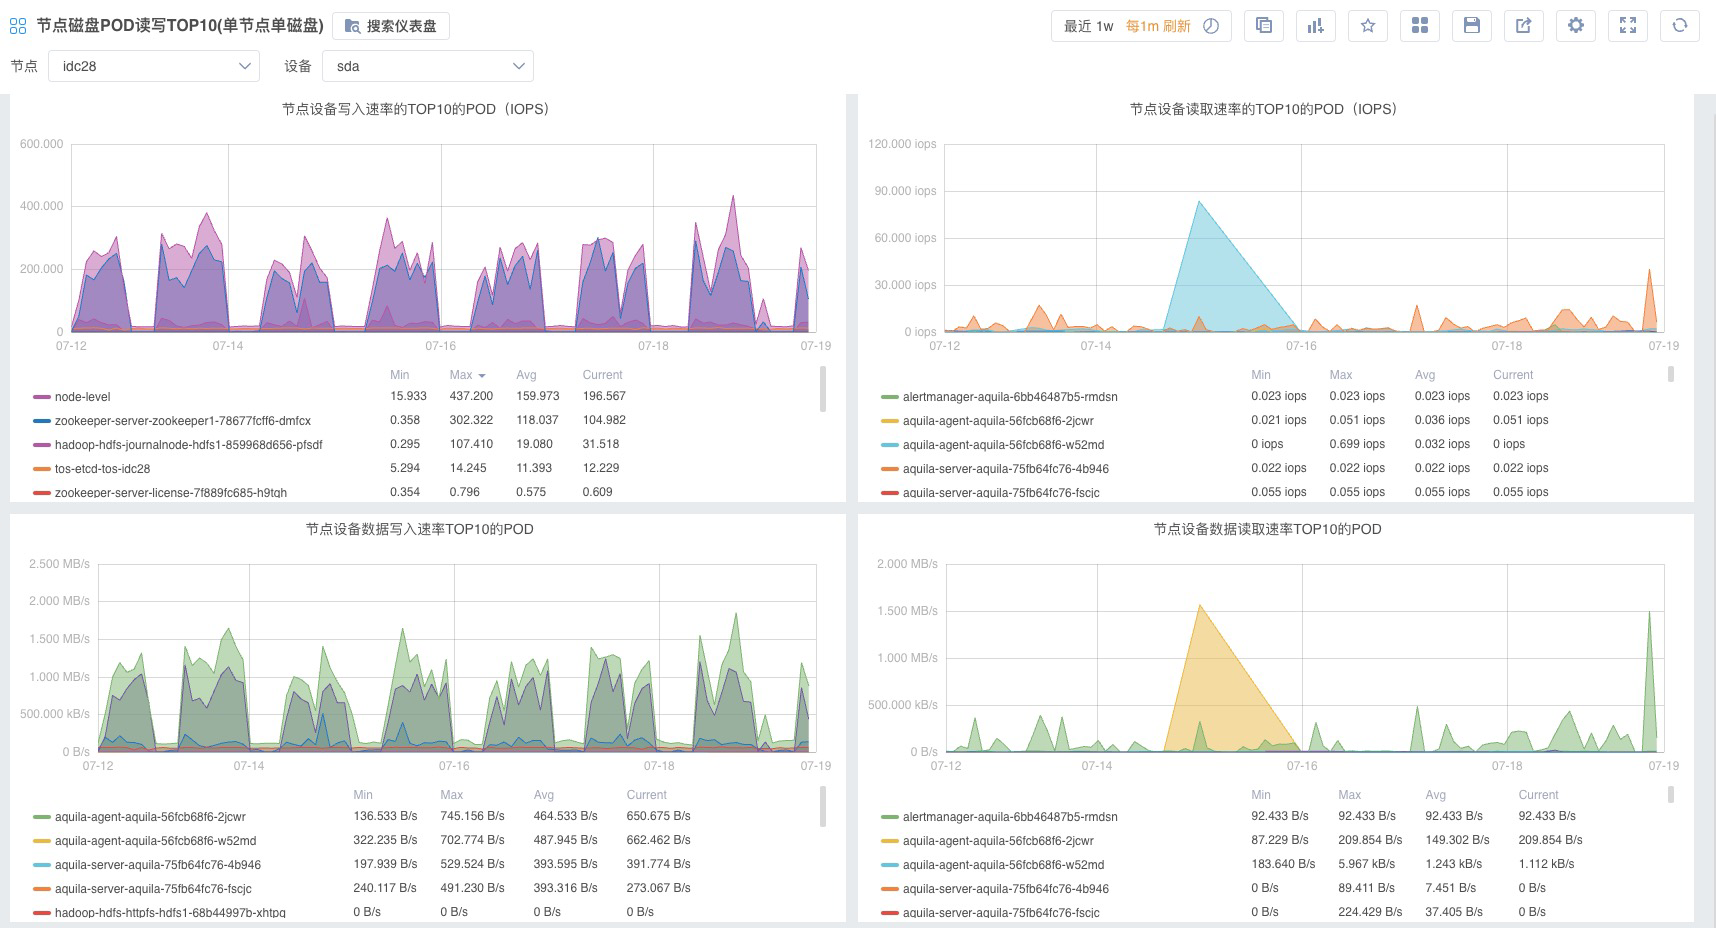Open panel menu of 节点设备数据写入速率TOP10的POD
The width and height of the screenshot is (1716, 928).
click(420, 529)
